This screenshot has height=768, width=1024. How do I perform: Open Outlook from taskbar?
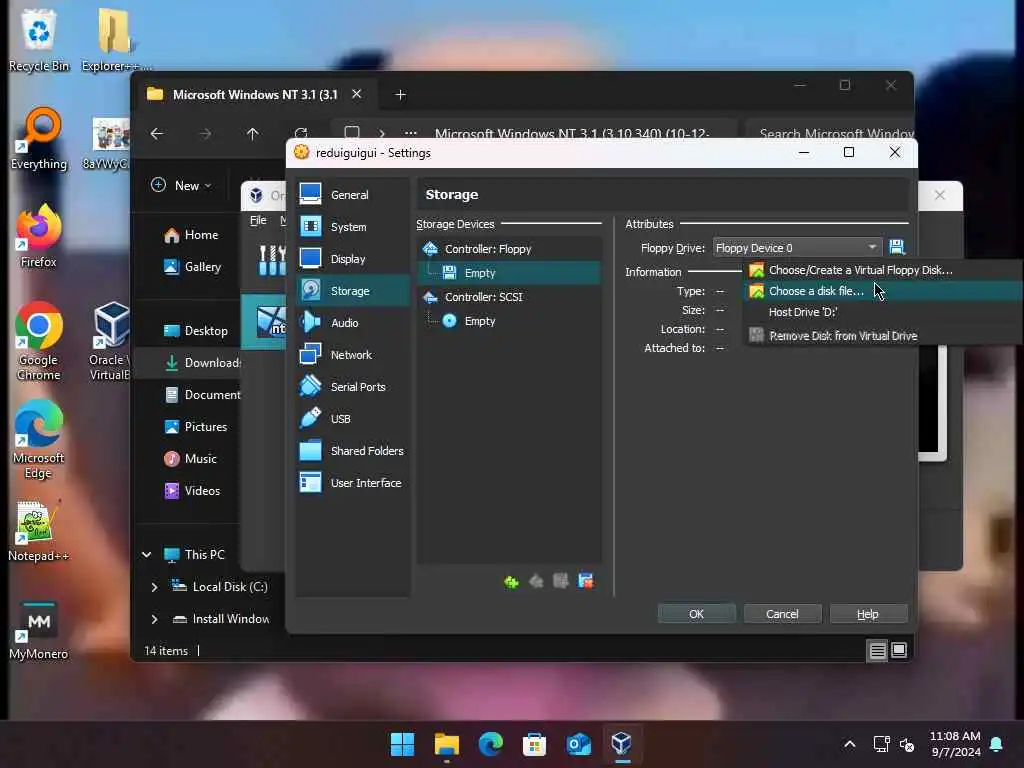[579, 744]
